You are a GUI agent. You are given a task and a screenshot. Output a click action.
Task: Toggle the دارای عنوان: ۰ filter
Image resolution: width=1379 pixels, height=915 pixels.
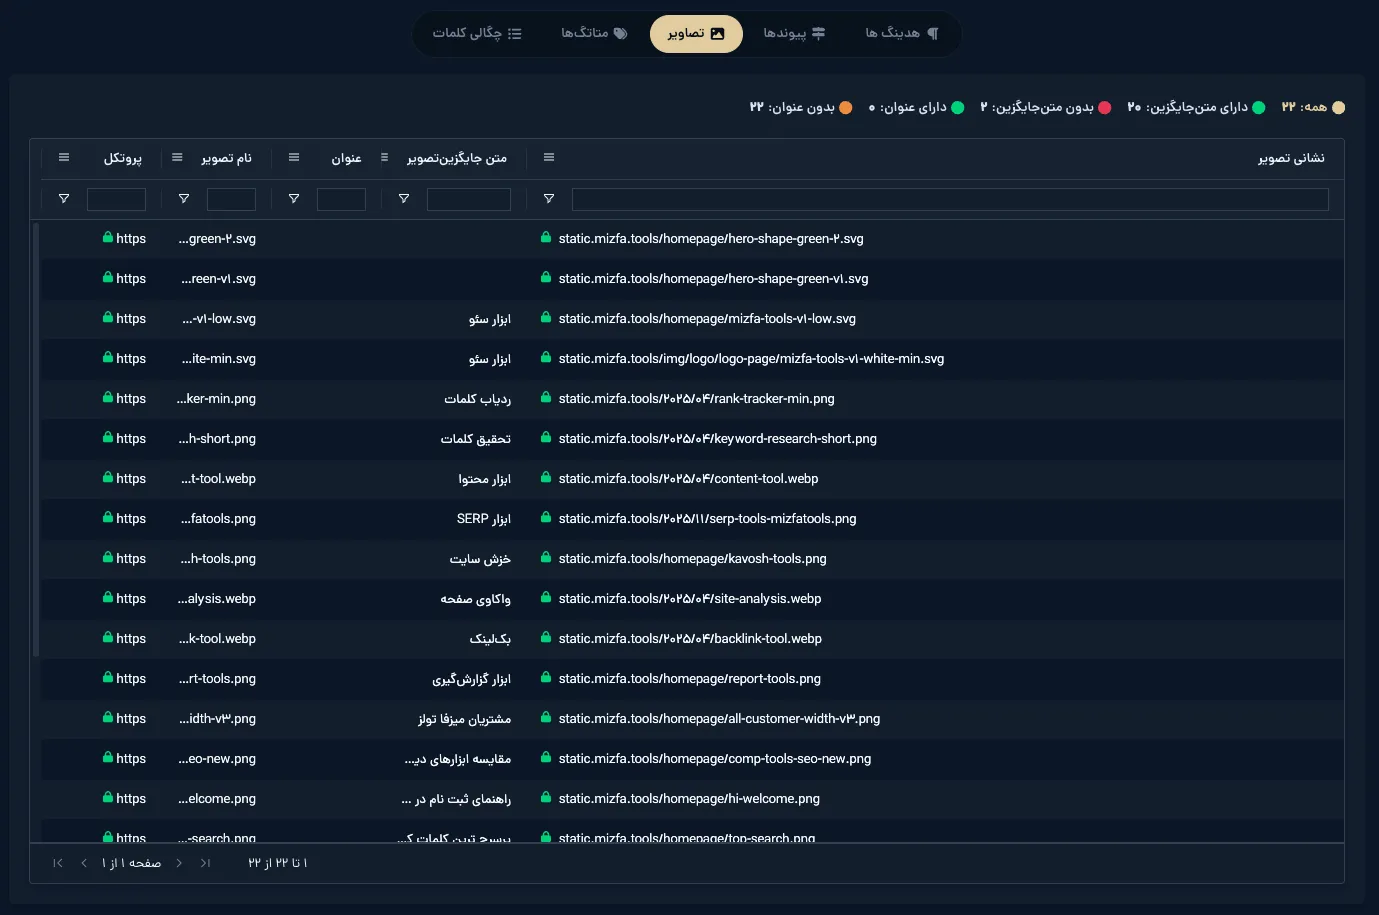tap(916, 107)
